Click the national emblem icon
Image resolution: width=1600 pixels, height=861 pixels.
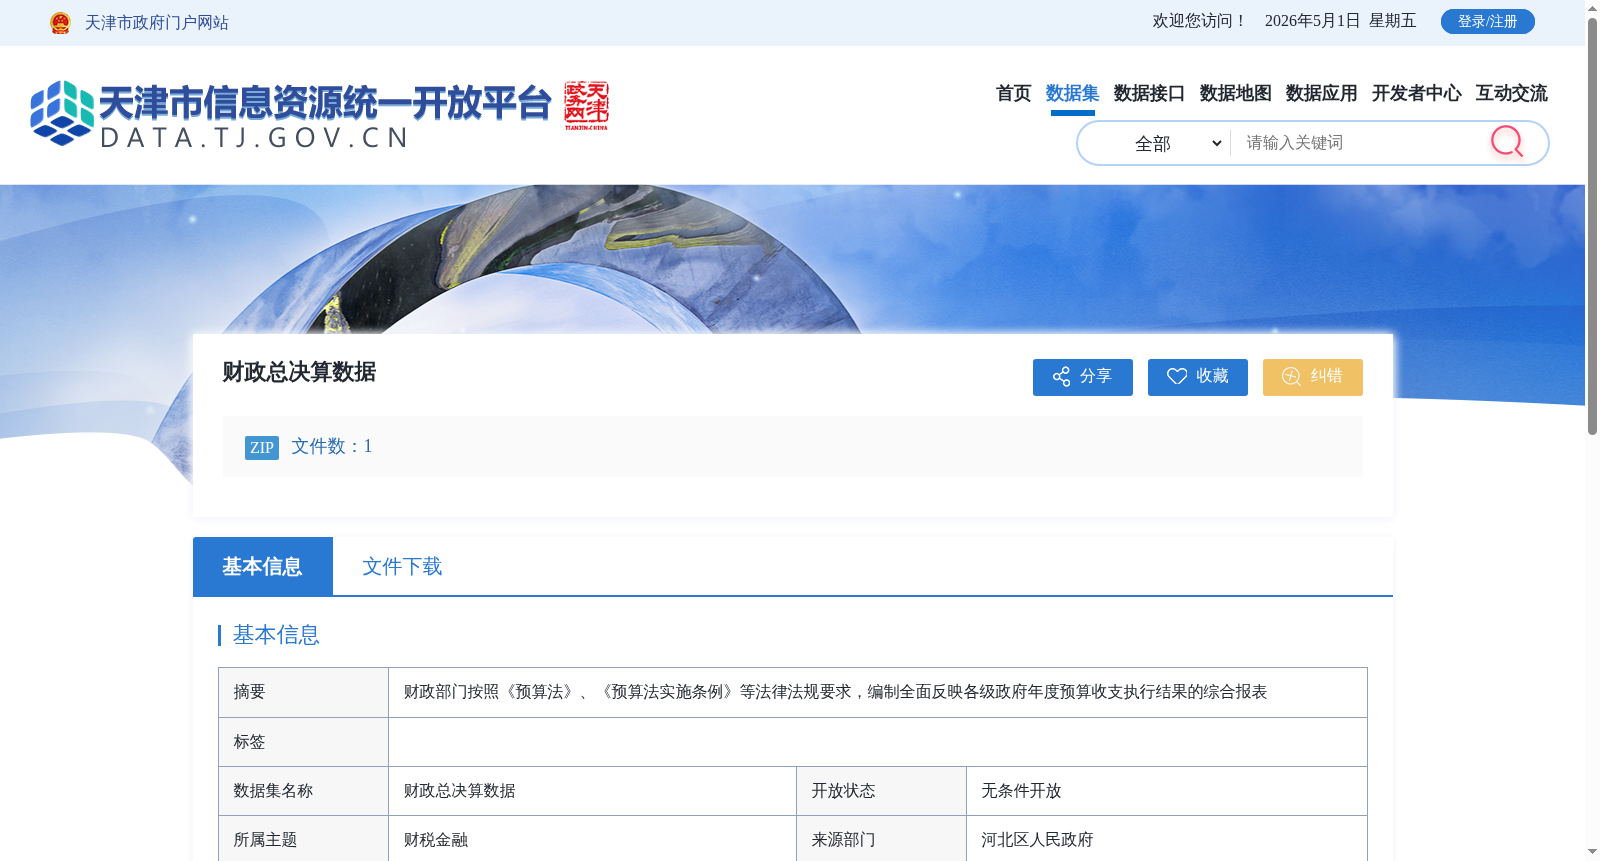[60, 23]
